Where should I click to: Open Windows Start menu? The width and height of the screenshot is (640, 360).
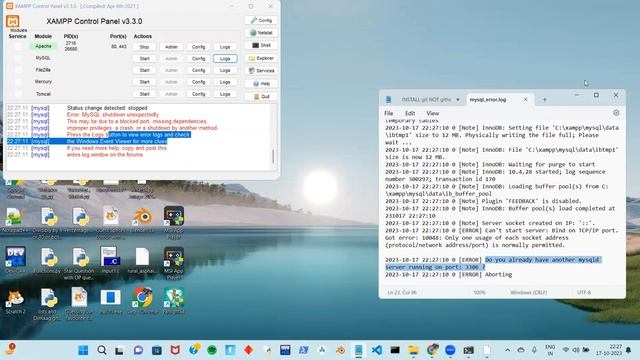point(83,350)
